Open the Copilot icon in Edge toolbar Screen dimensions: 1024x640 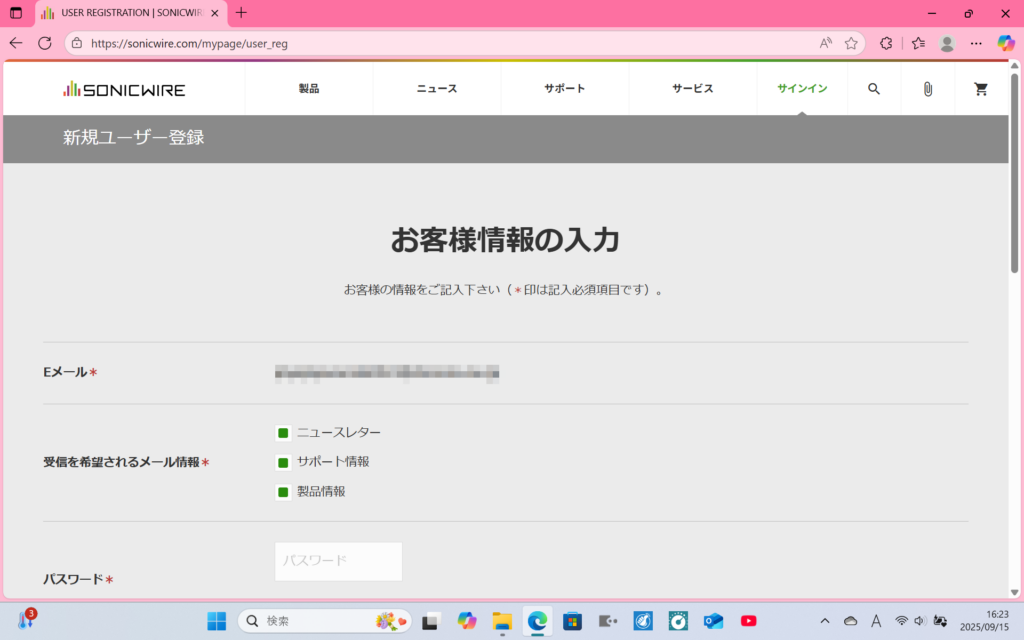[1006, 43]
